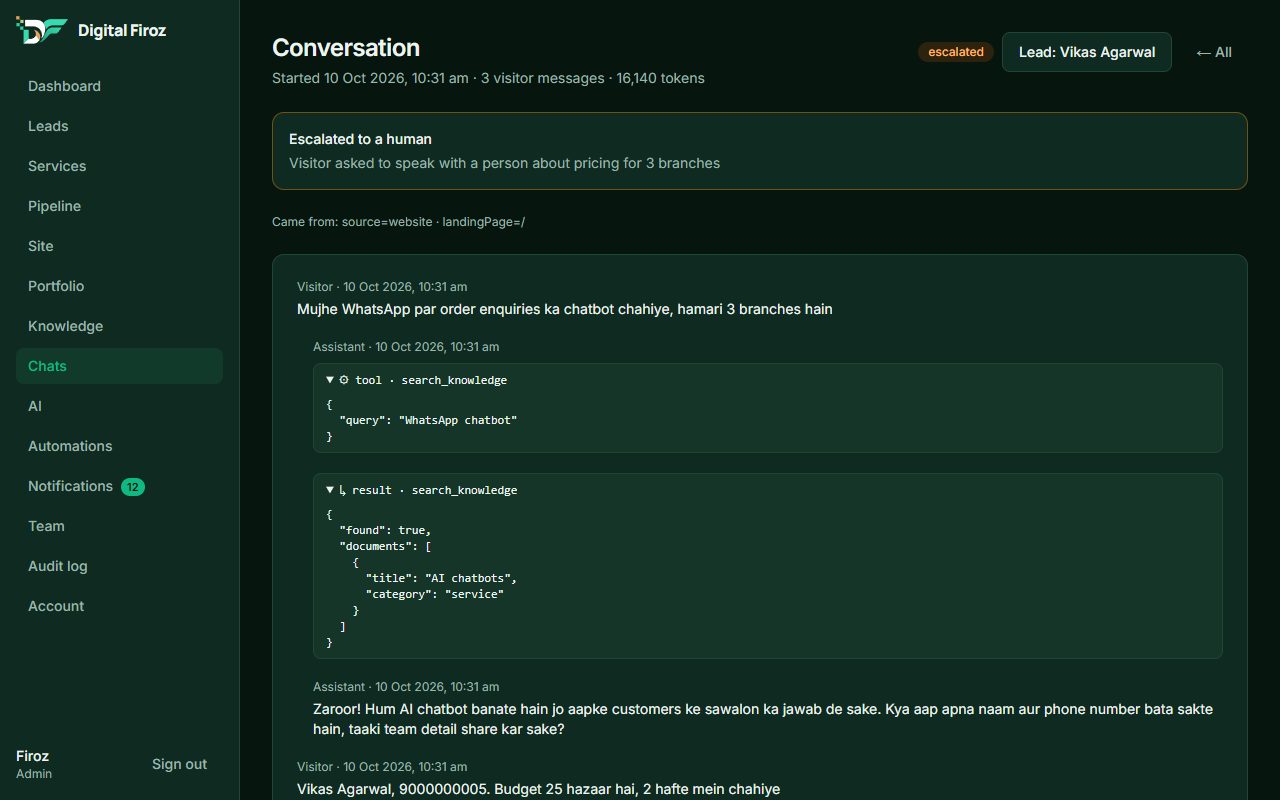View the Audit log

point(119,566)
